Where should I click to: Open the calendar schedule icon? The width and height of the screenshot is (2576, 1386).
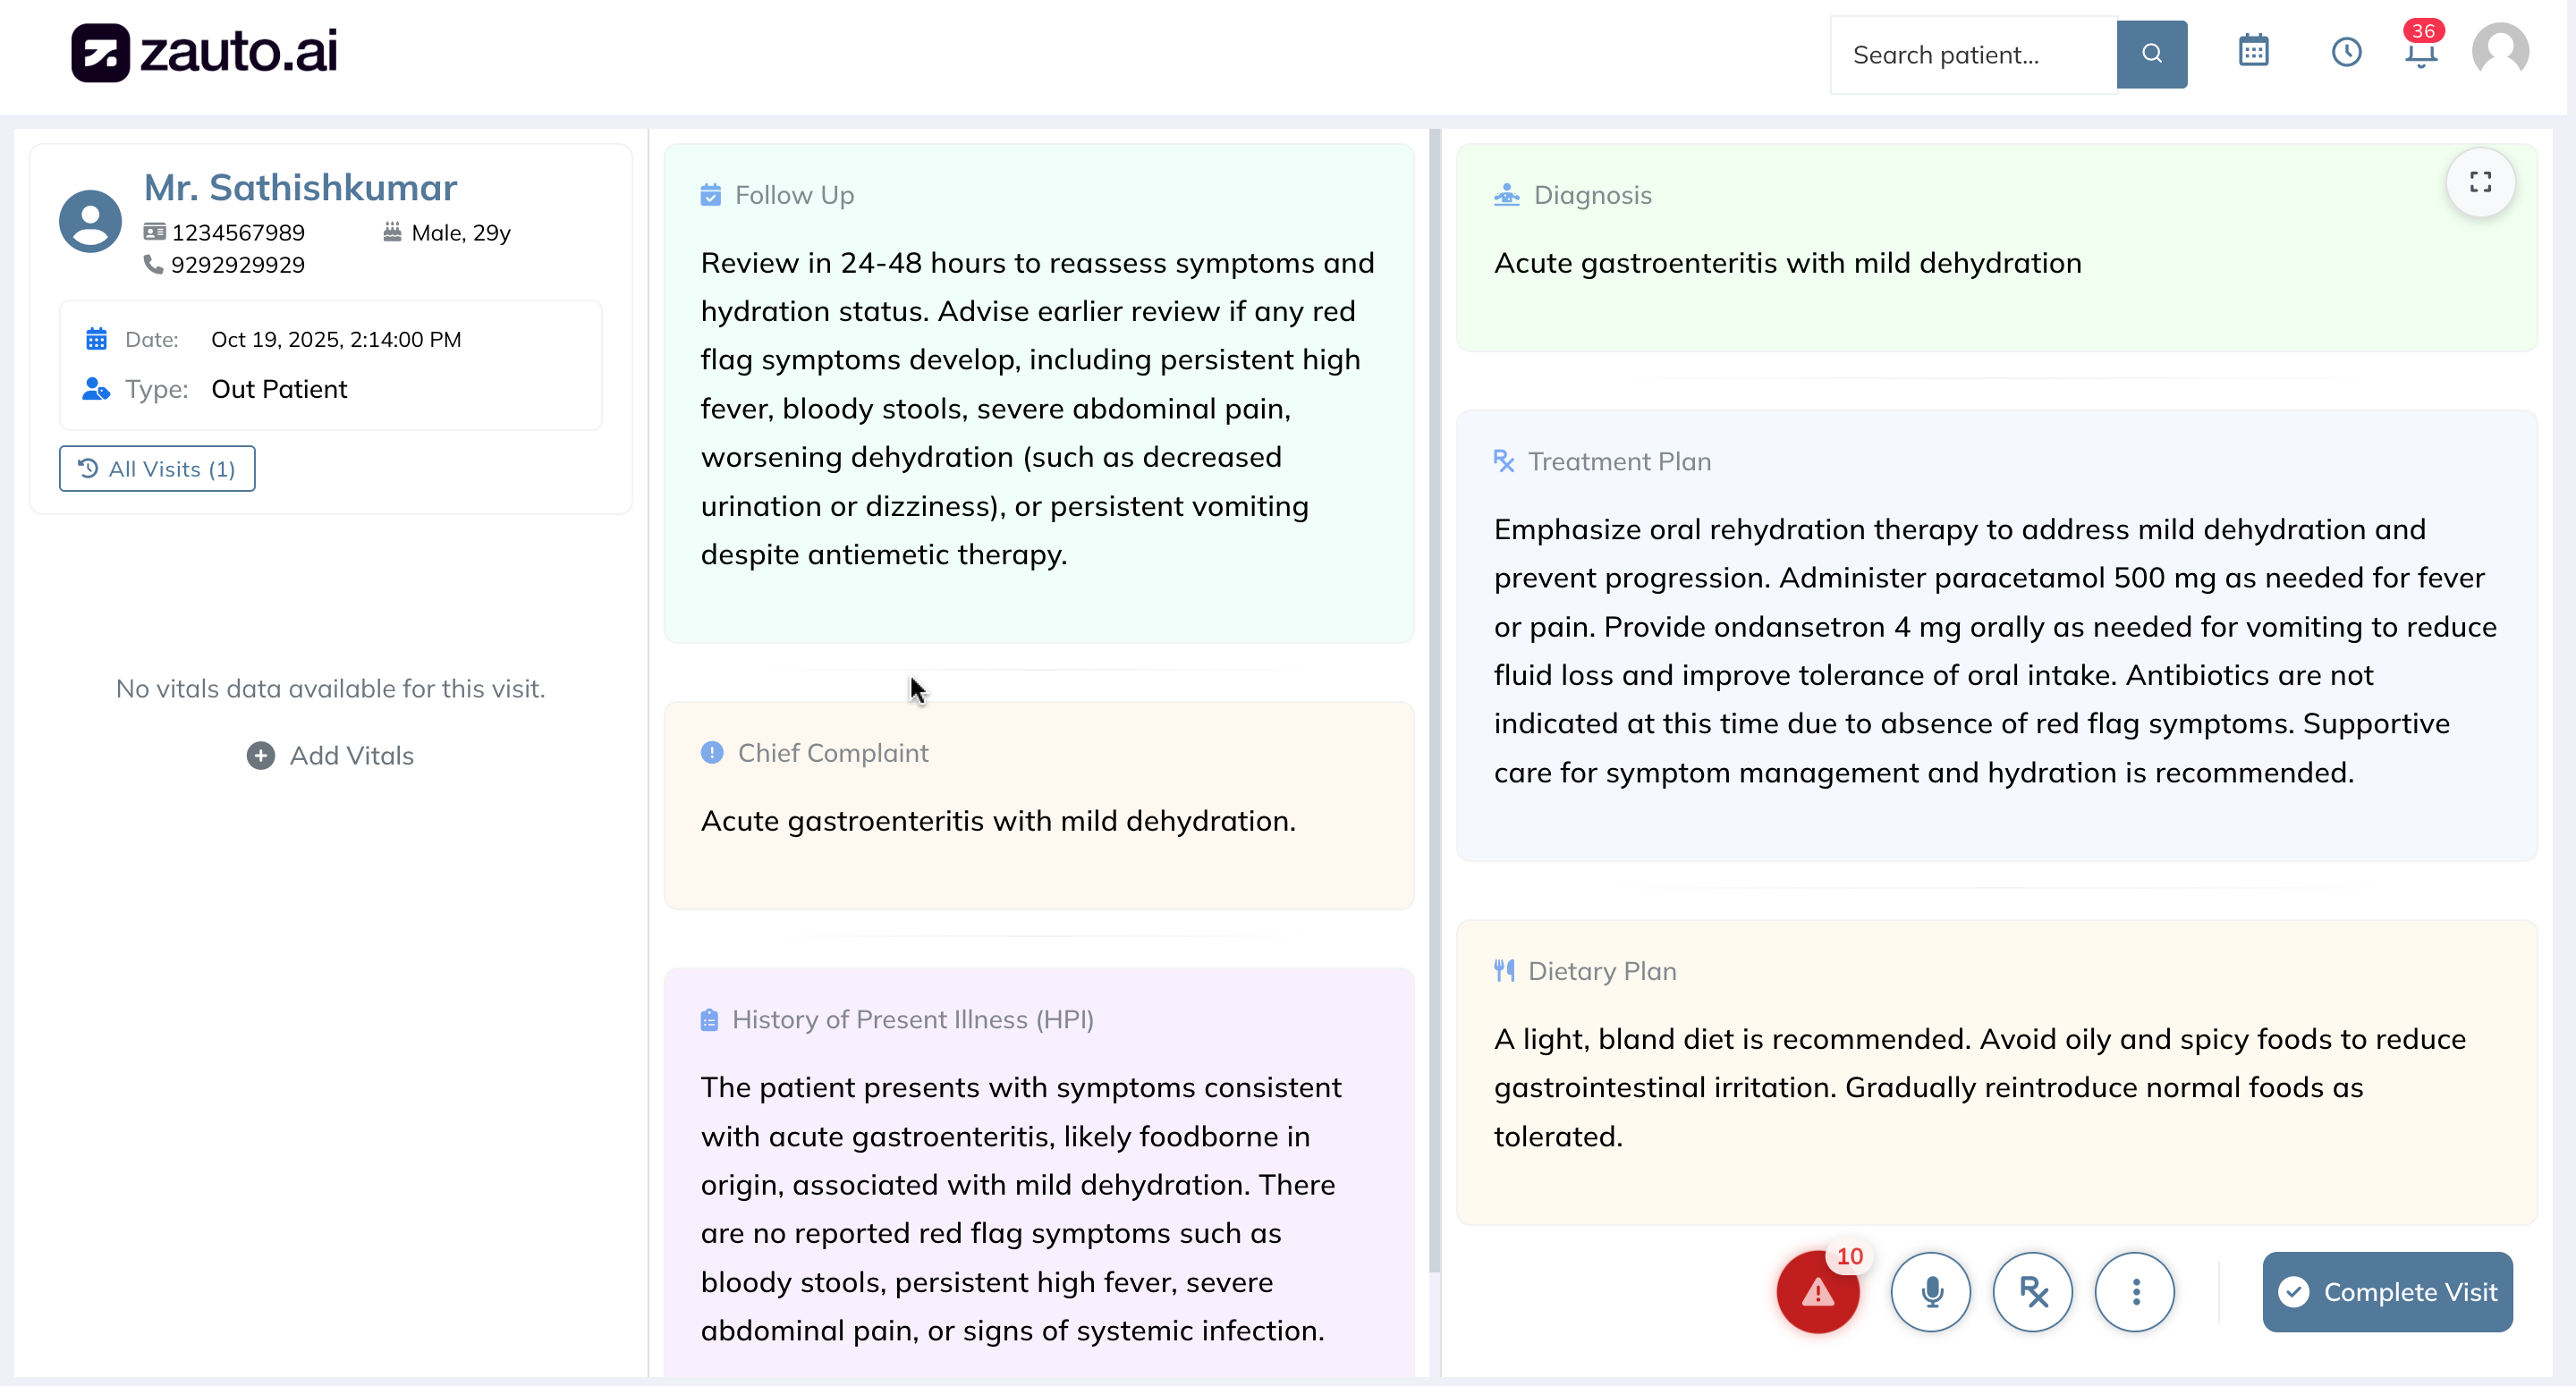point(2253,51)
